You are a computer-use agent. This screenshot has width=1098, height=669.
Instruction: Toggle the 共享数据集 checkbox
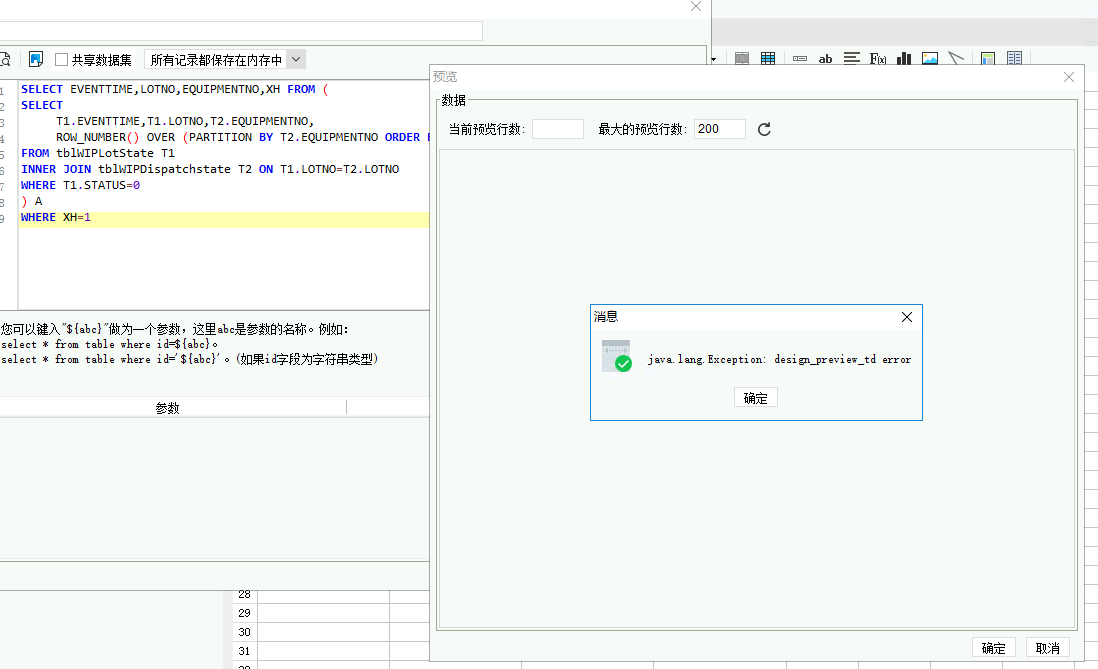[x=62, y=60]
